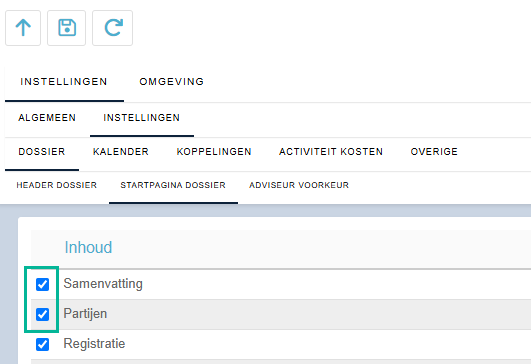Click the up arrow toolbar icon
This screenshot has width=531, height=364.
coord(23,28)
